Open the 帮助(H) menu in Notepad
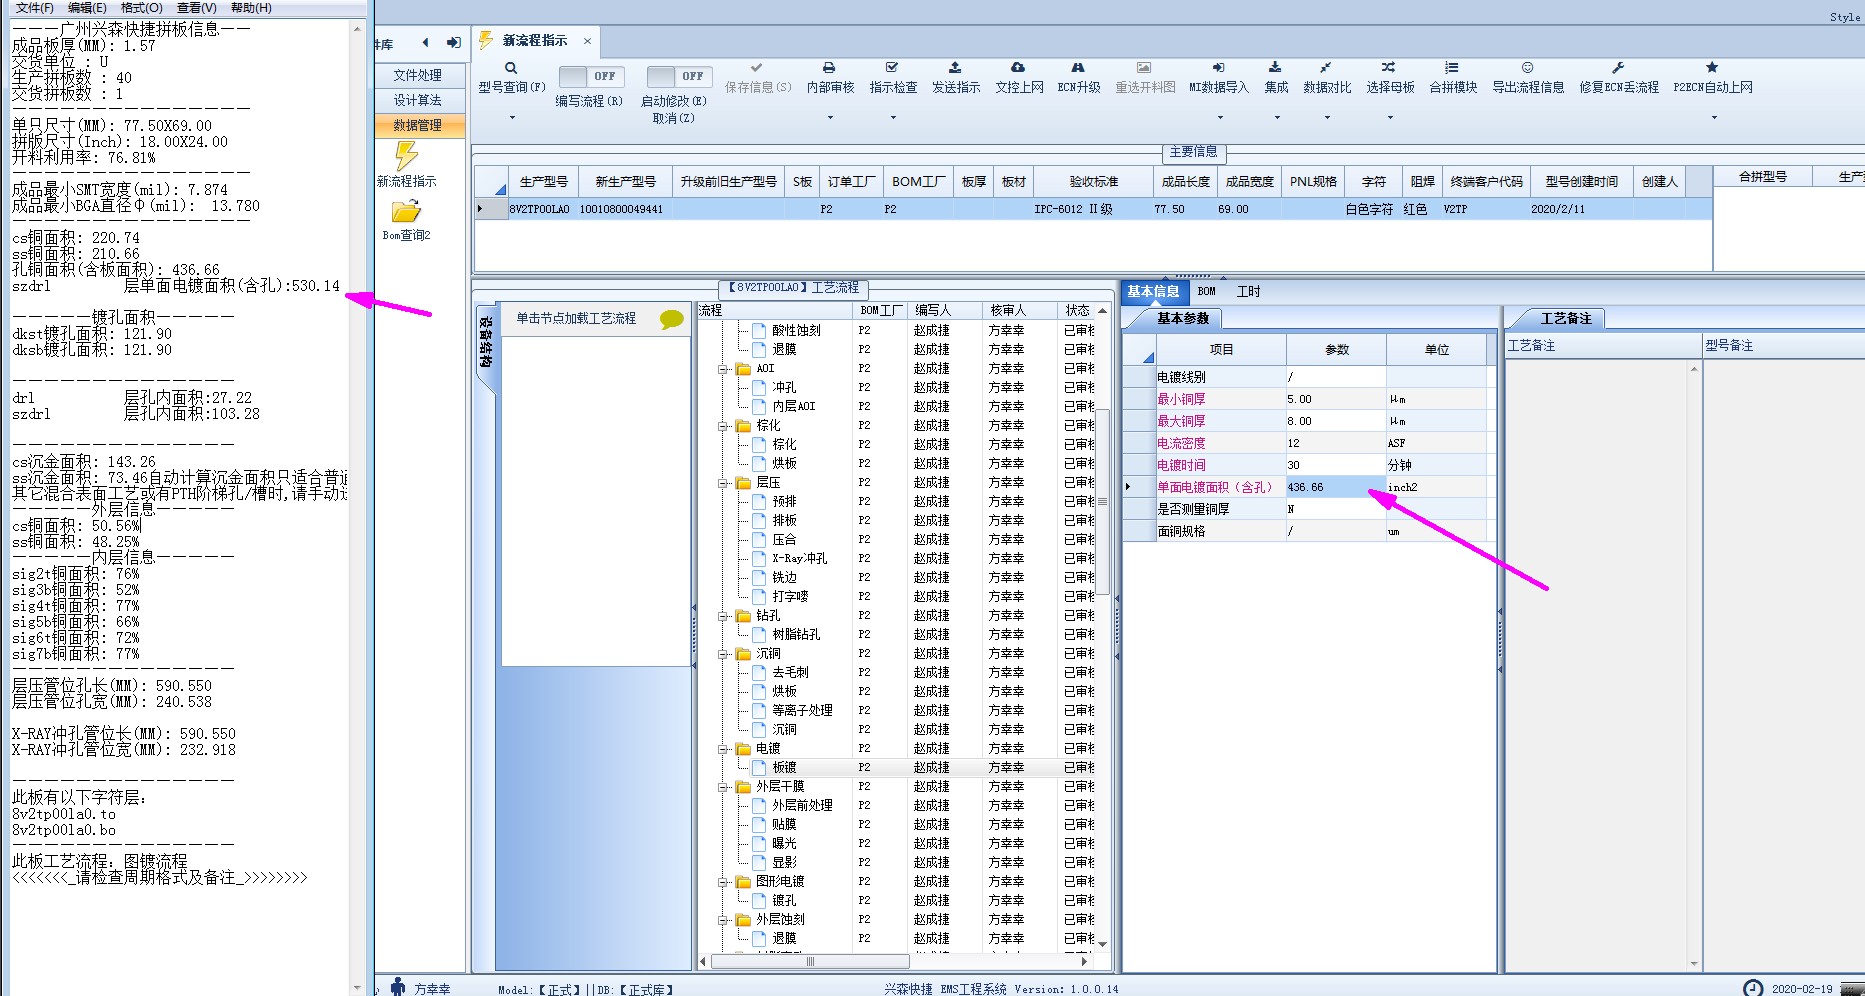 coord(251,8)
